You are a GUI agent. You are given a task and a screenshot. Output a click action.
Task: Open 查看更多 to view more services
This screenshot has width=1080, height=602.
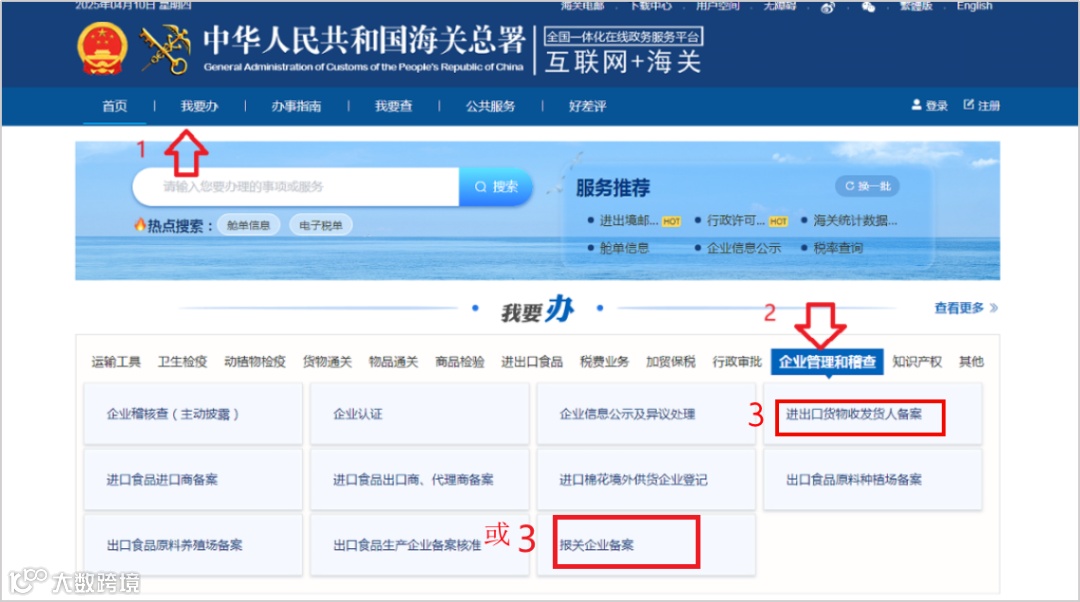coord(966,308)
